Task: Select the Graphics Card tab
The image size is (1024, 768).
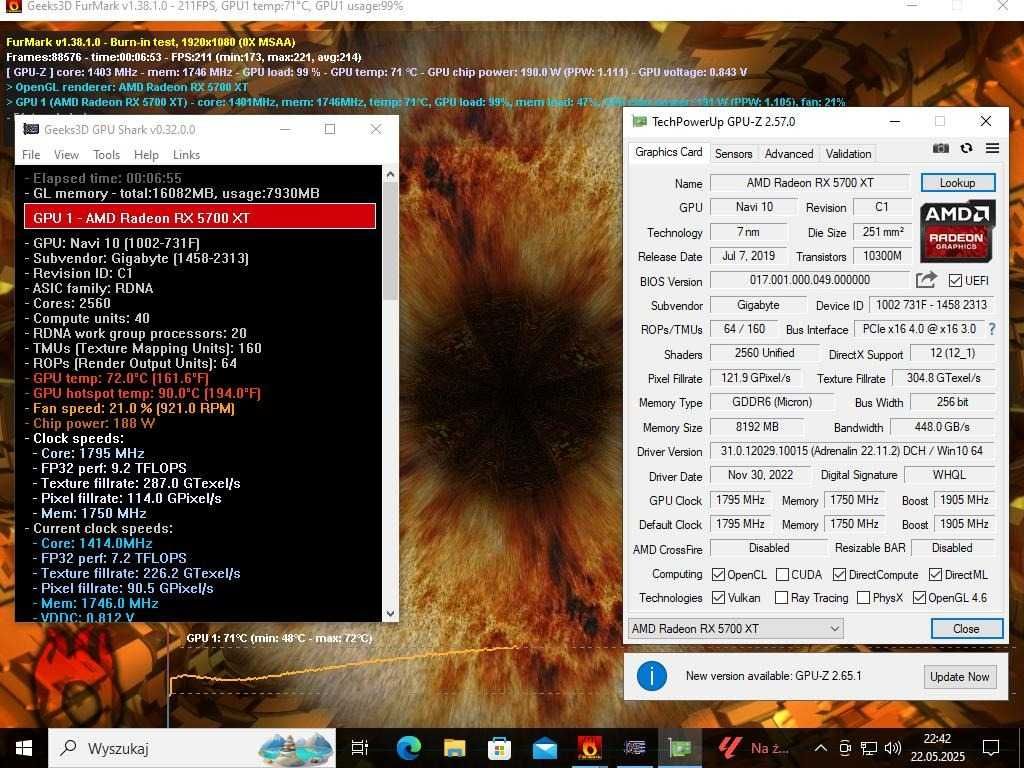Action: click(668, 152)
